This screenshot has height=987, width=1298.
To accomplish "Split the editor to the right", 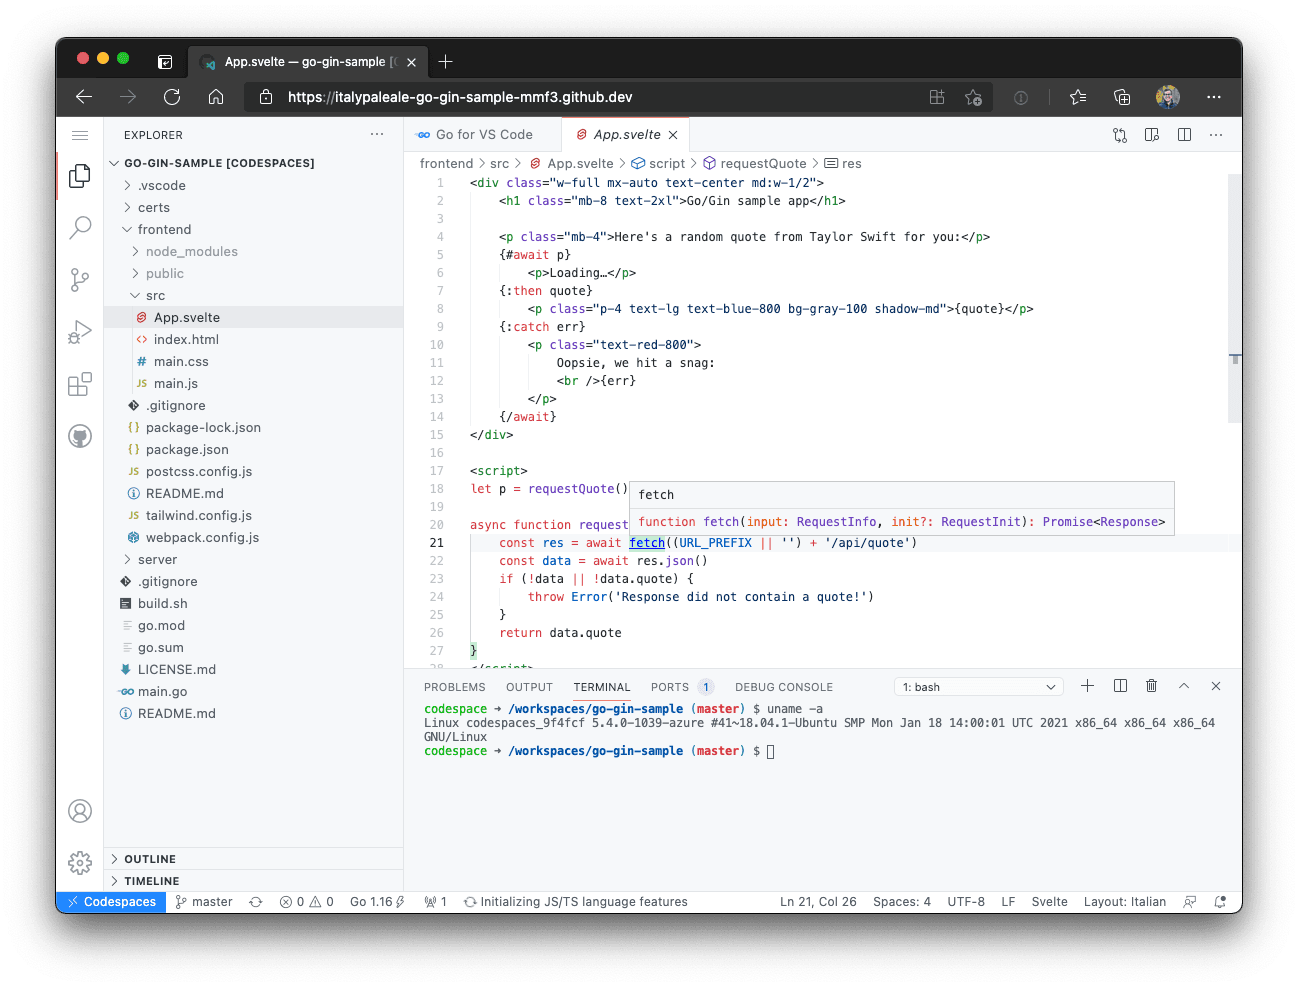I will click(1184, 135).
